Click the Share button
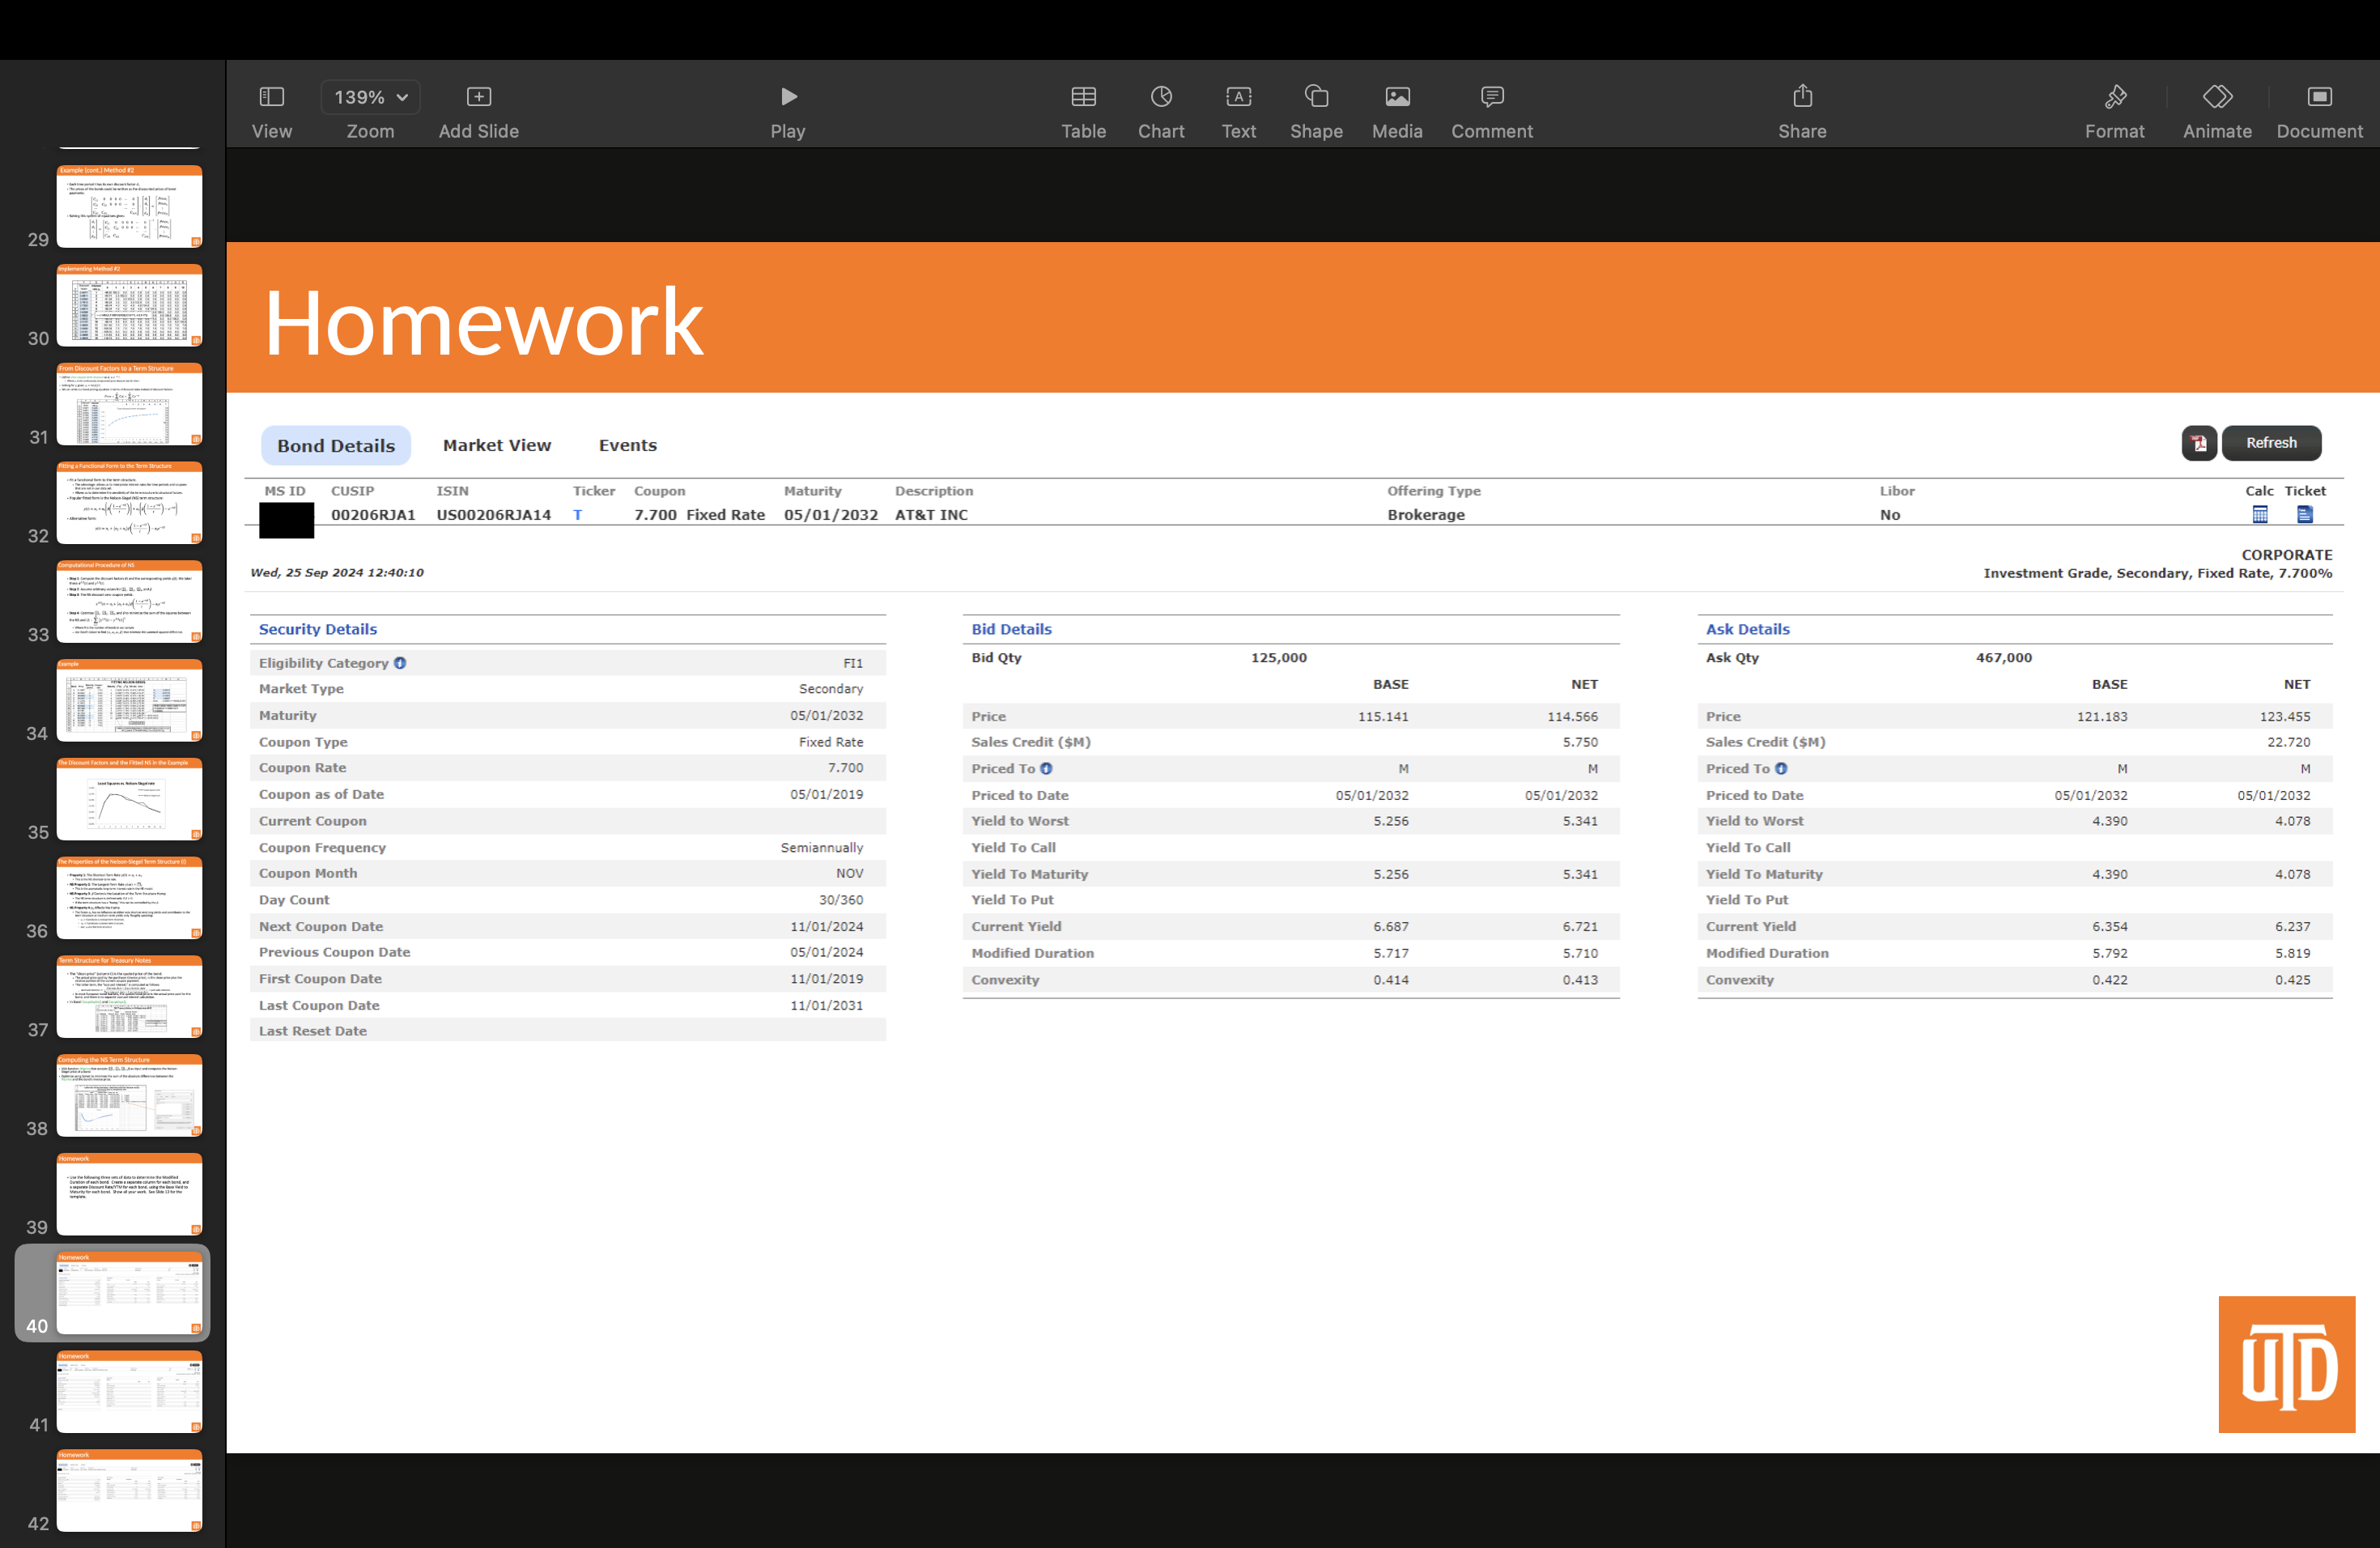2380x1548 pixels. click(x=1802, y=97)
